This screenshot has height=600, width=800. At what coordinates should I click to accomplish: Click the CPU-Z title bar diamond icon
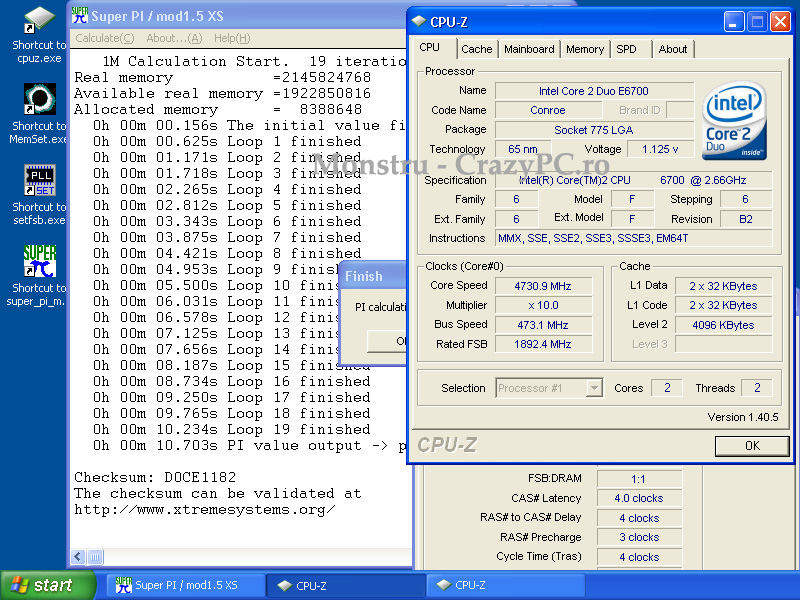click(x=419, y=21)
